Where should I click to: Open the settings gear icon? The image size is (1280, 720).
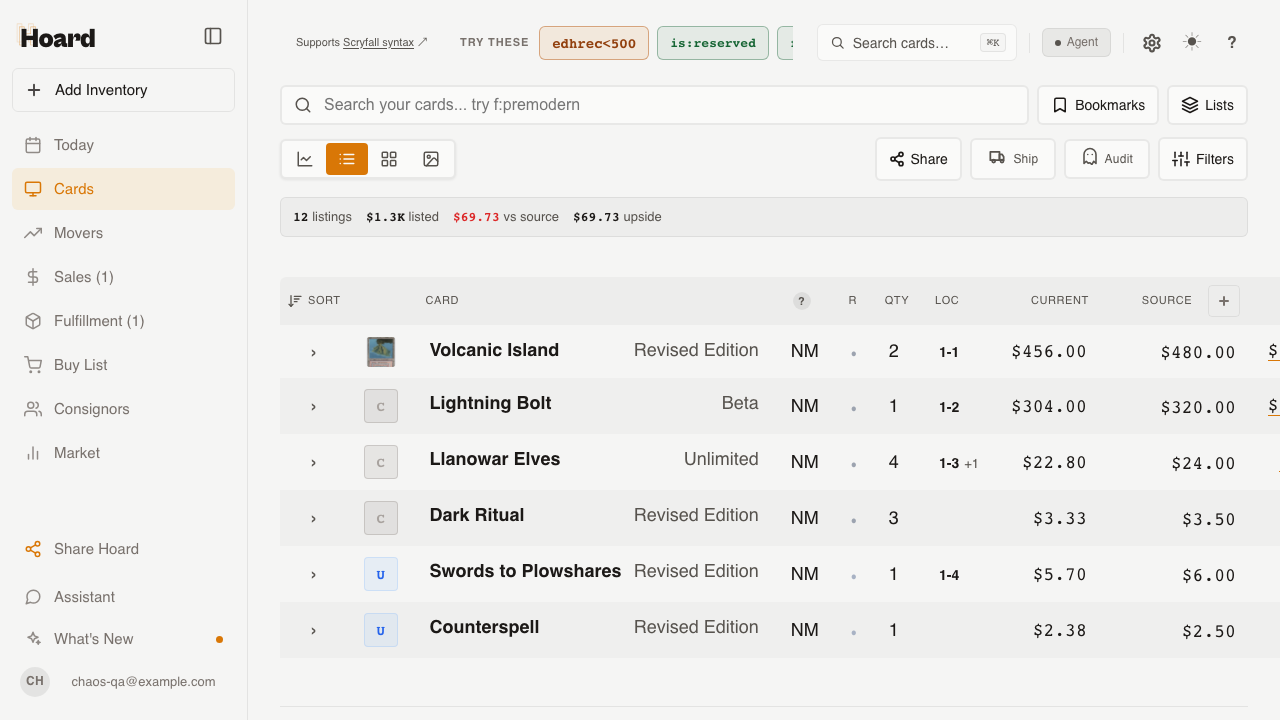point(1152,42)
